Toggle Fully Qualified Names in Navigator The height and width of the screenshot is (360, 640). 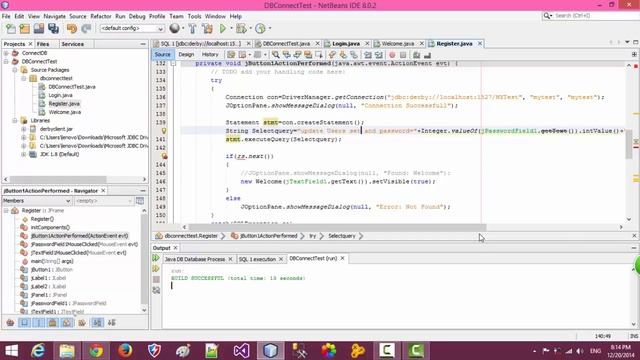(x=82, y=323)
